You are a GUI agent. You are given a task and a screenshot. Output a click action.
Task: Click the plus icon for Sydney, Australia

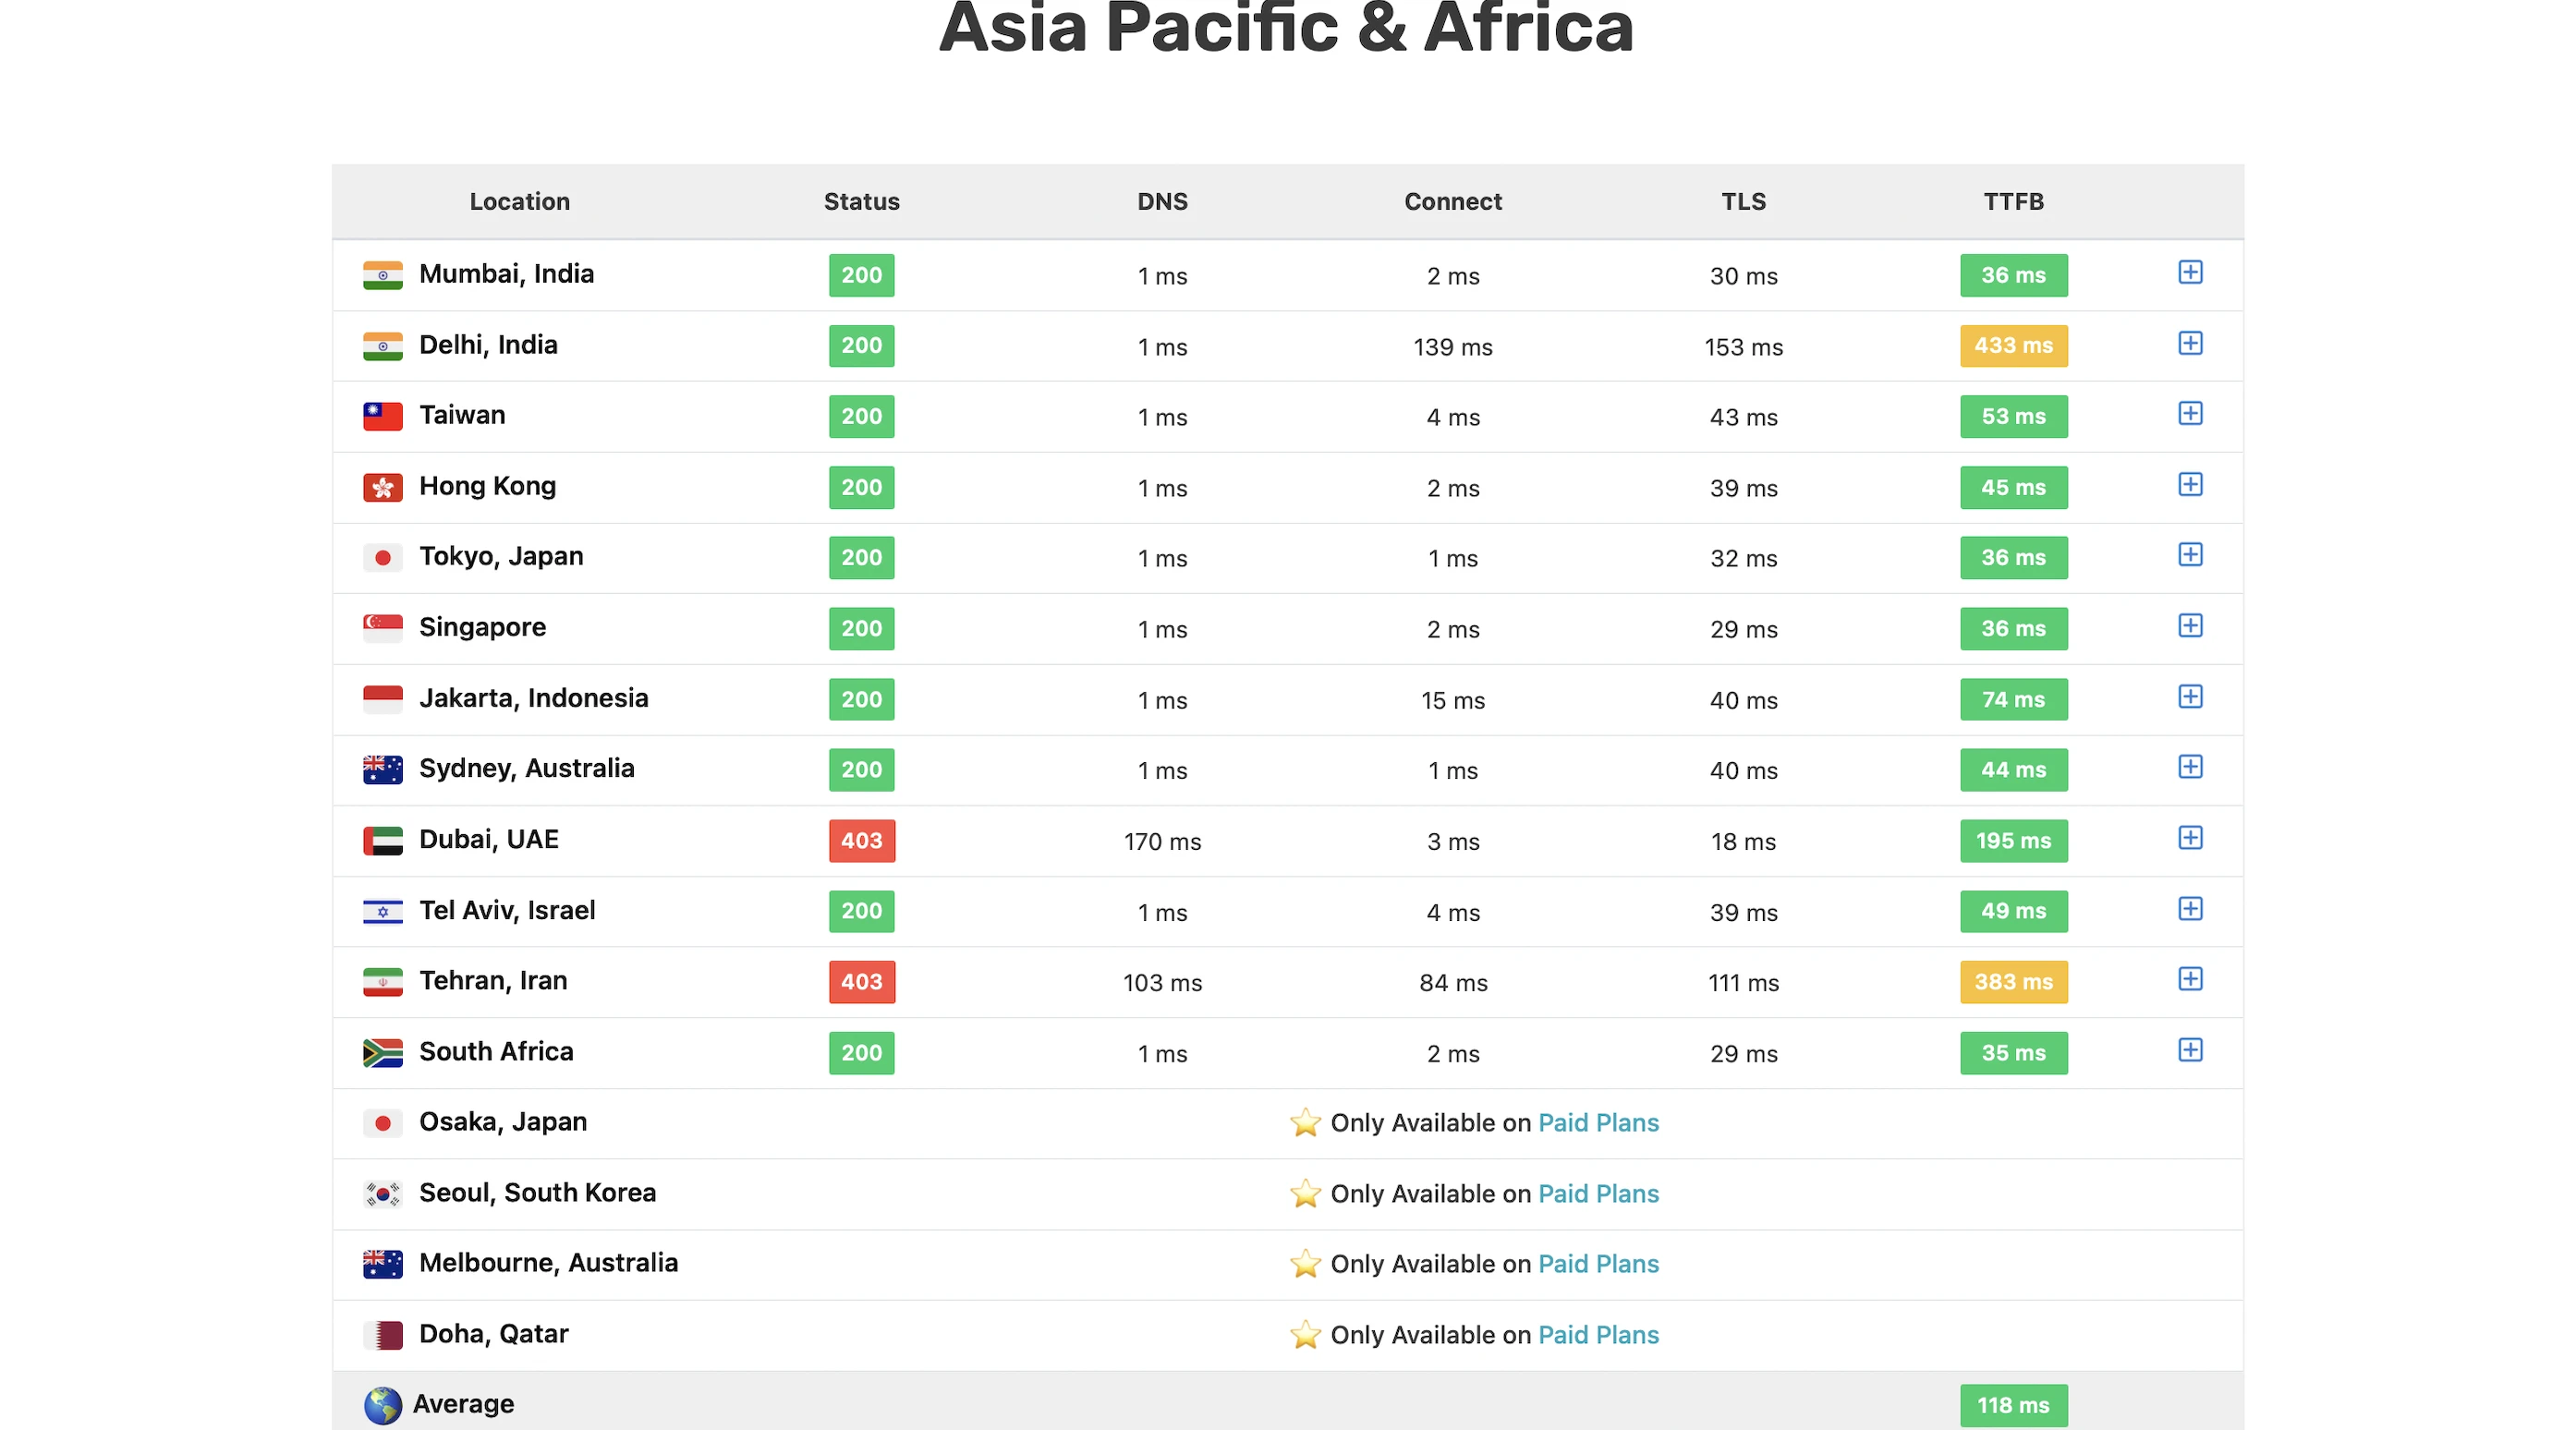tap(2189, 767)
